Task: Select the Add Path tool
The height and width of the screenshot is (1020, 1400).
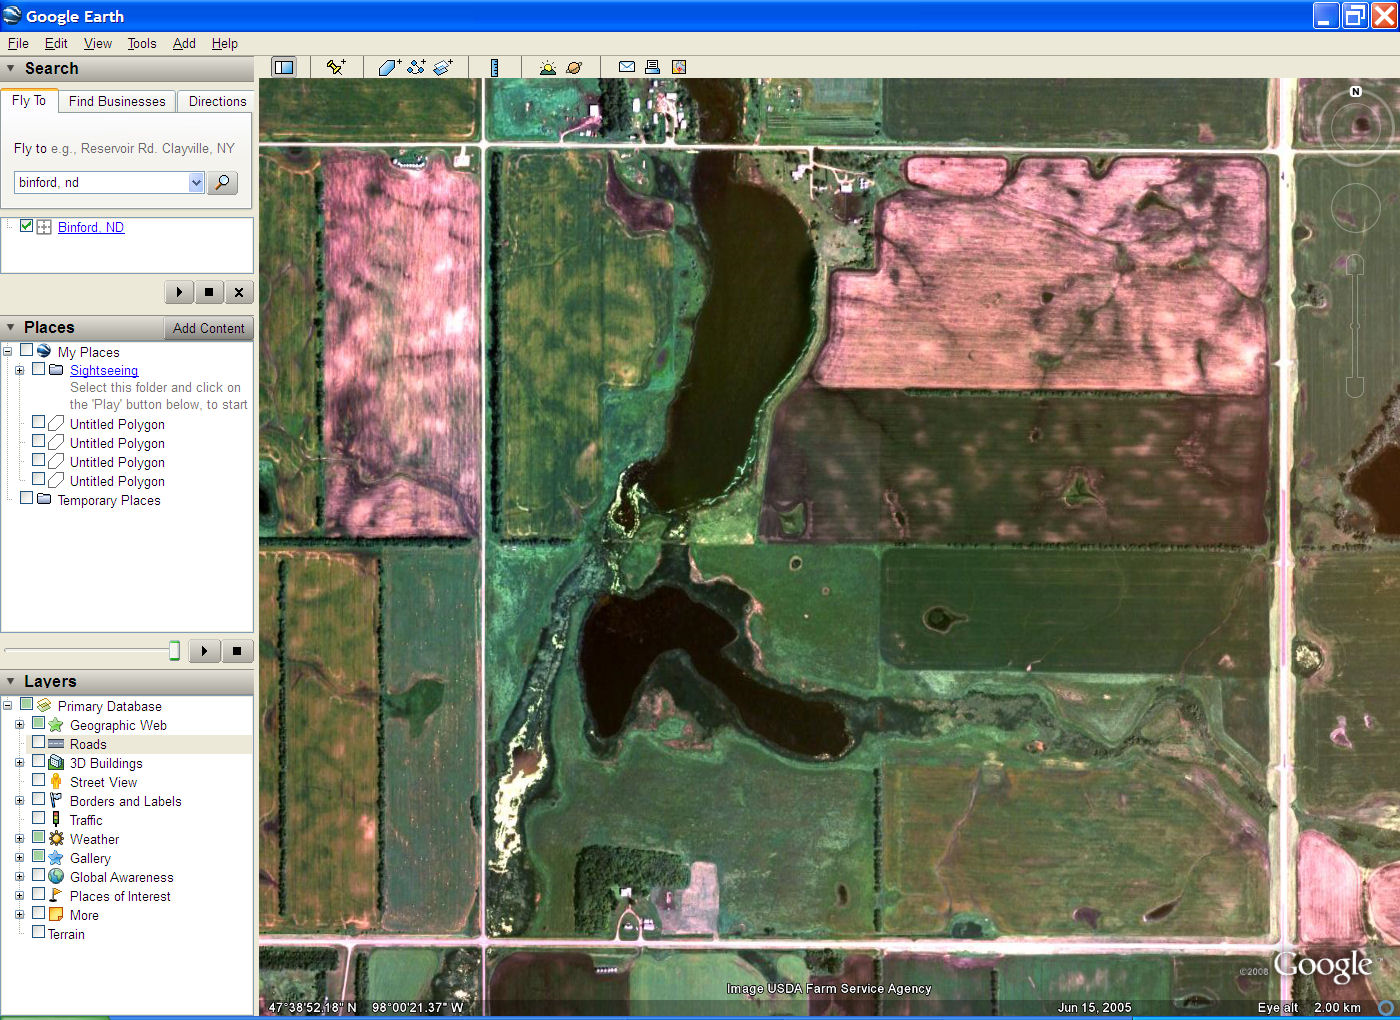Action: click(x=416, y=67)
